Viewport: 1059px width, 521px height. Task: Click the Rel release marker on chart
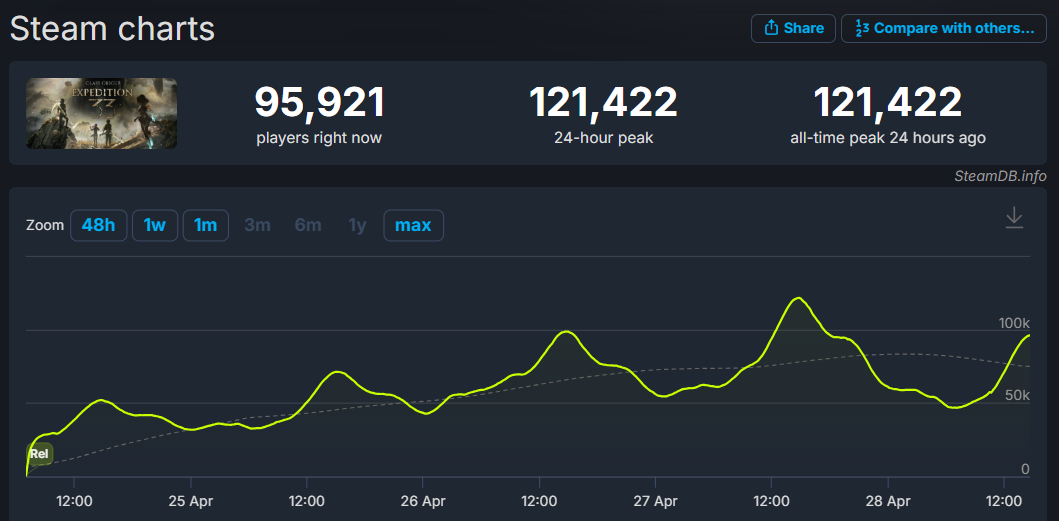[39, 454]
